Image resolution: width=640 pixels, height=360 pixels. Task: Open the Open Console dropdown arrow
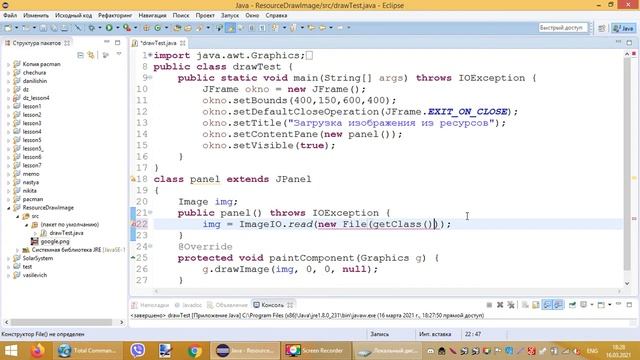pyautogui.click(x=609, y=305)
